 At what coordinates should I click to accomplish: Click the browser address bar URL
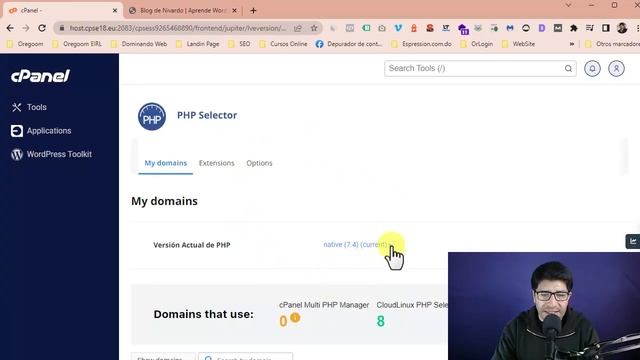click(178, 28)
